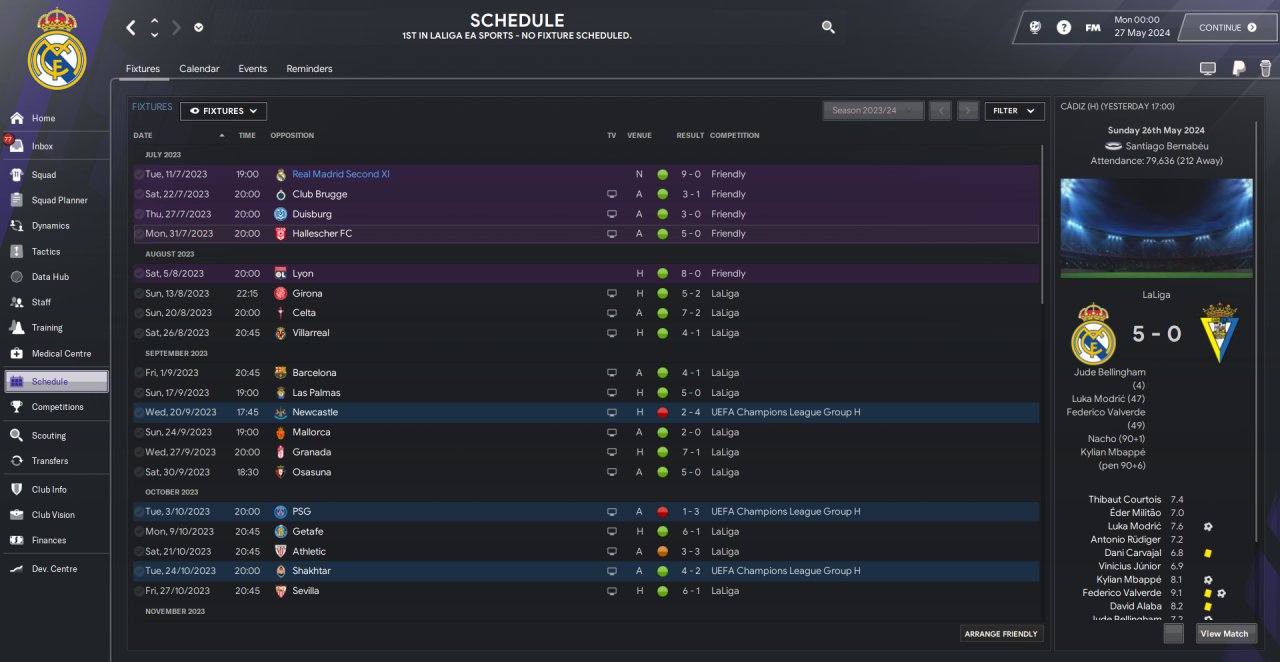1280x662 pixels.
Task: Tick the checkbox for the Tue, 11/7/2023 fixture
Action: coord(139,174)
